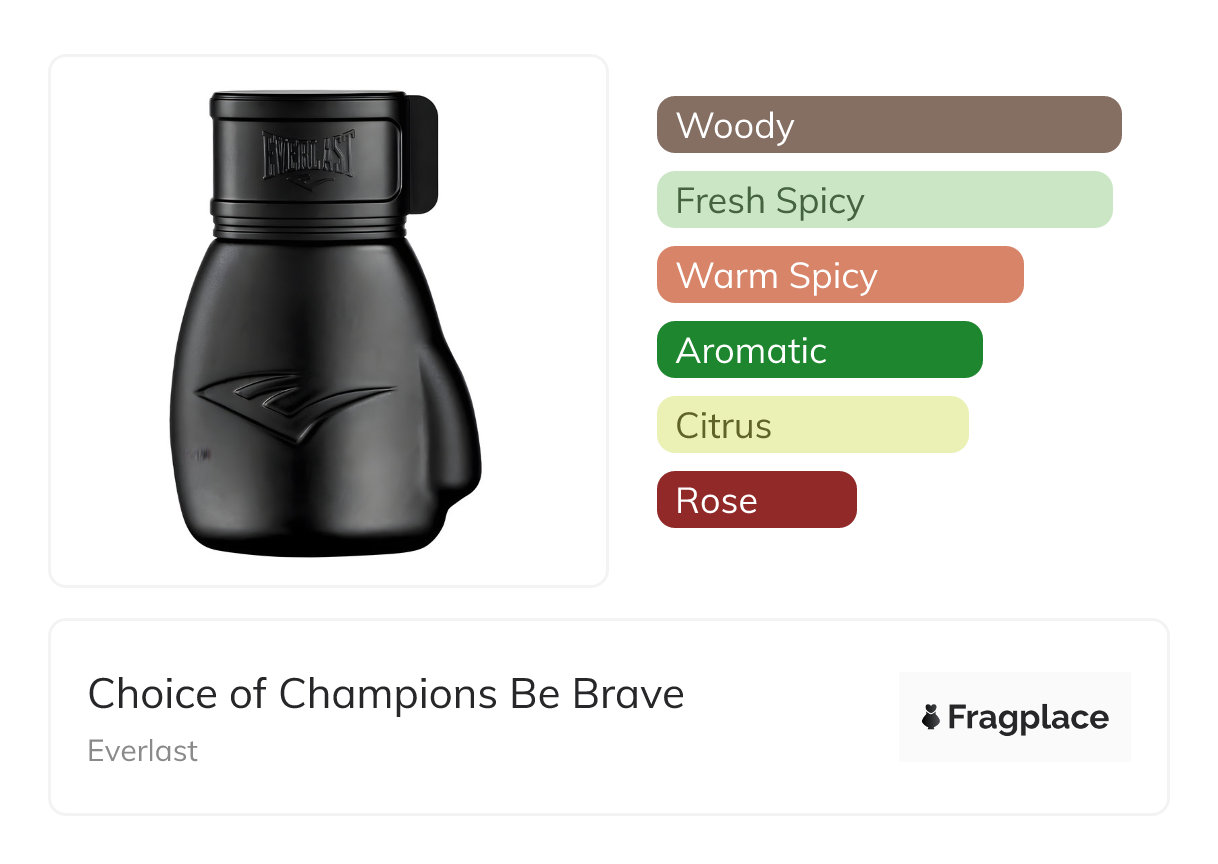
Task: Select the yellow Citrus accord bar
Action: point(812,425)
